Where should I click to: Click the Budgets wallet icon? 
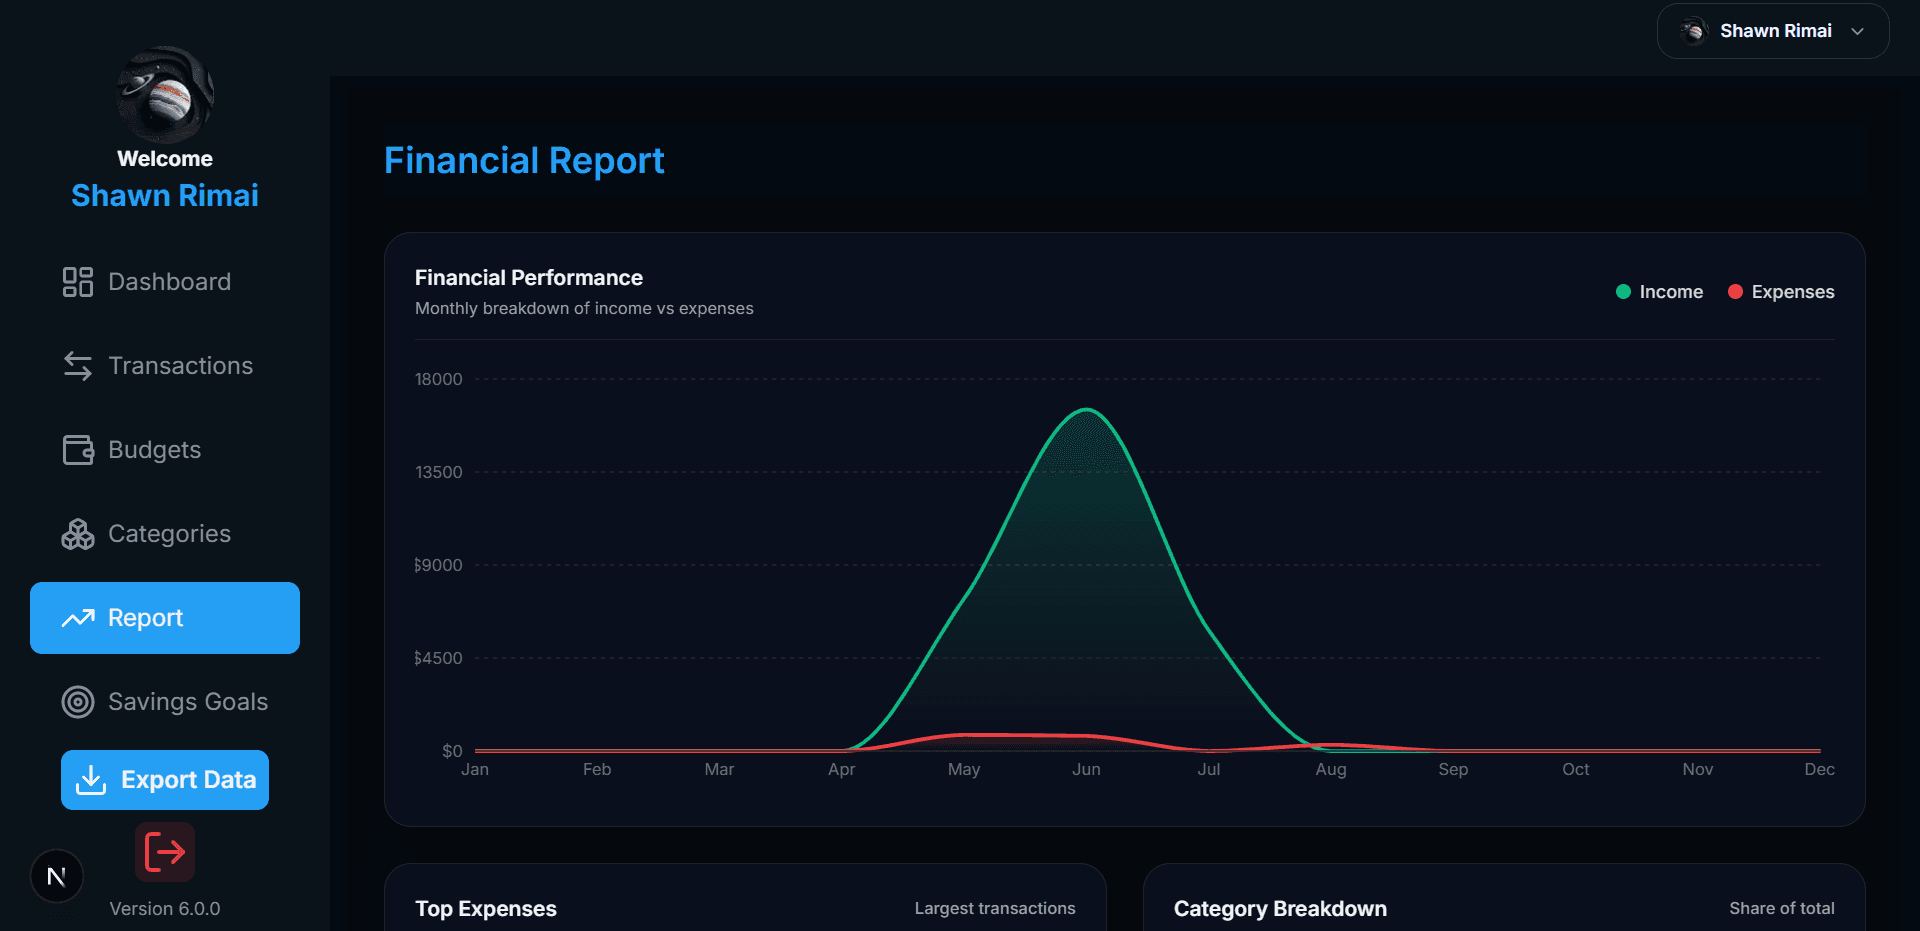78,450
